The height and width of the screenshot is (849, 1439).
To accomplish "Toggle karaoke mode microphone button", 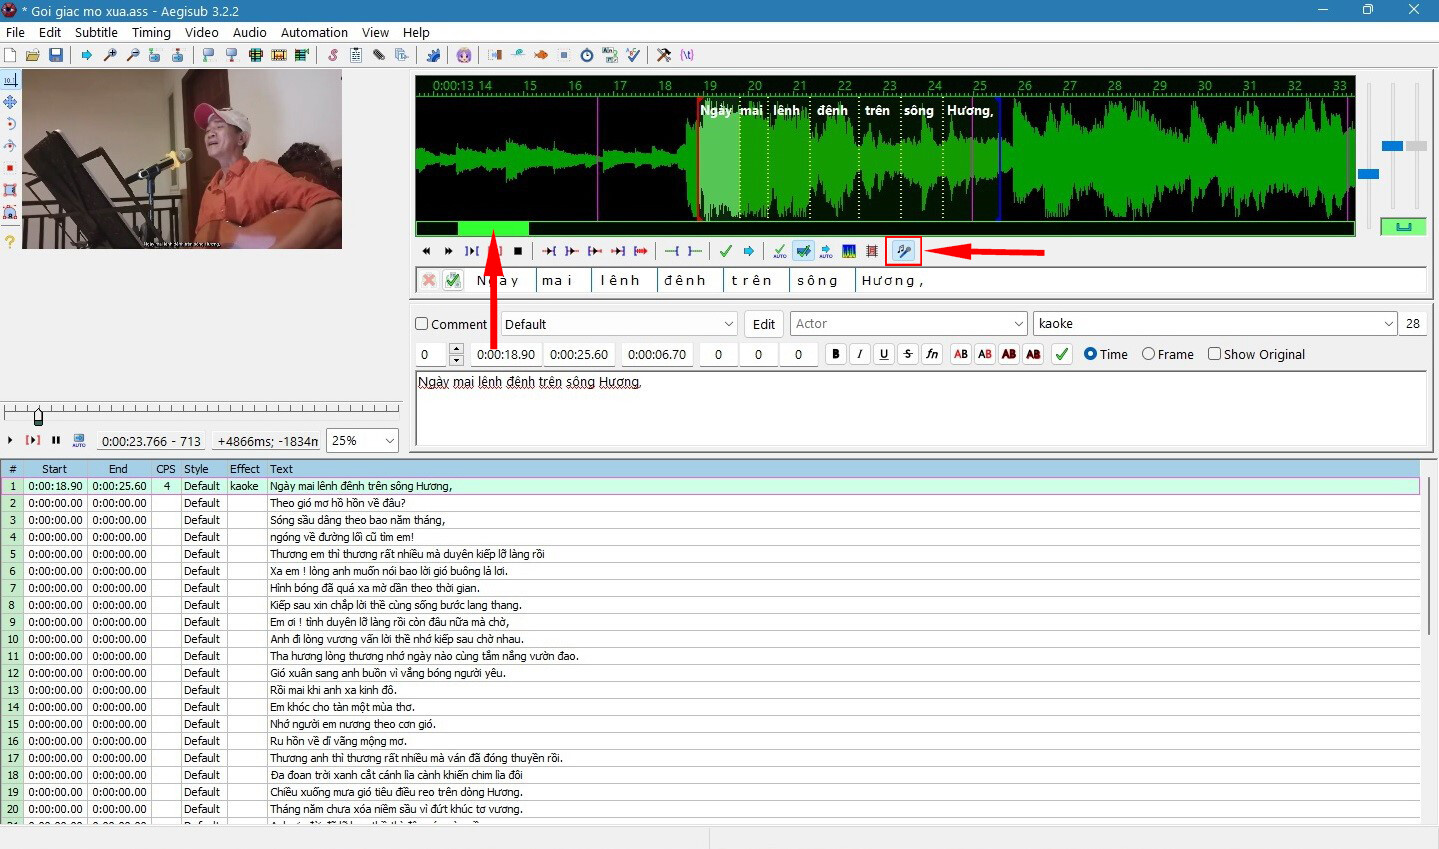I will tap(904, 251).
